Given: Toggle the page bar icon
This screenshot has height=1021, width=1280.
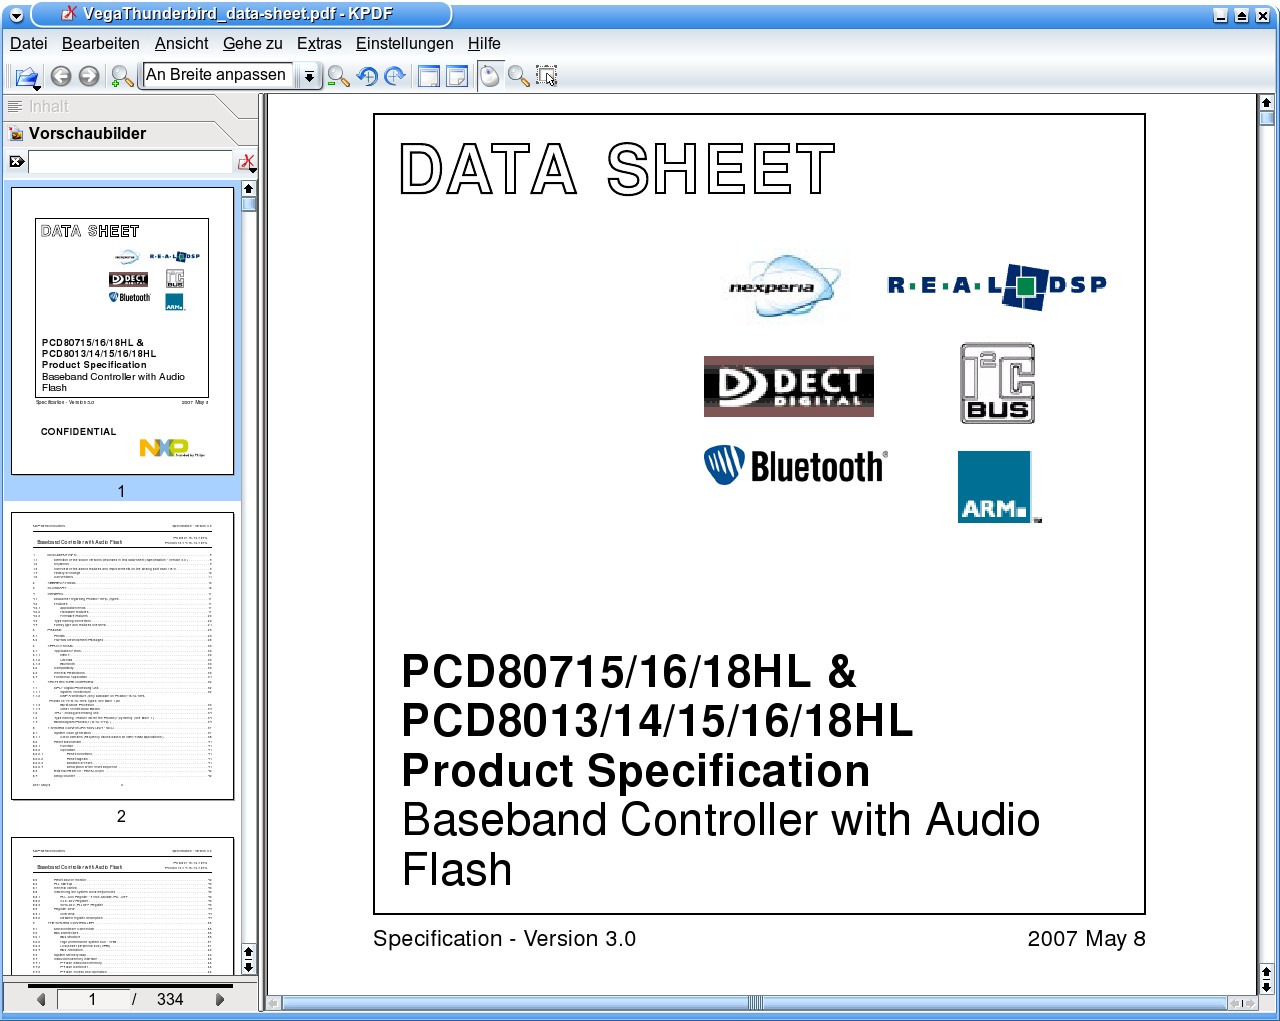Looking at the screenshot, I should pos(457,76).
